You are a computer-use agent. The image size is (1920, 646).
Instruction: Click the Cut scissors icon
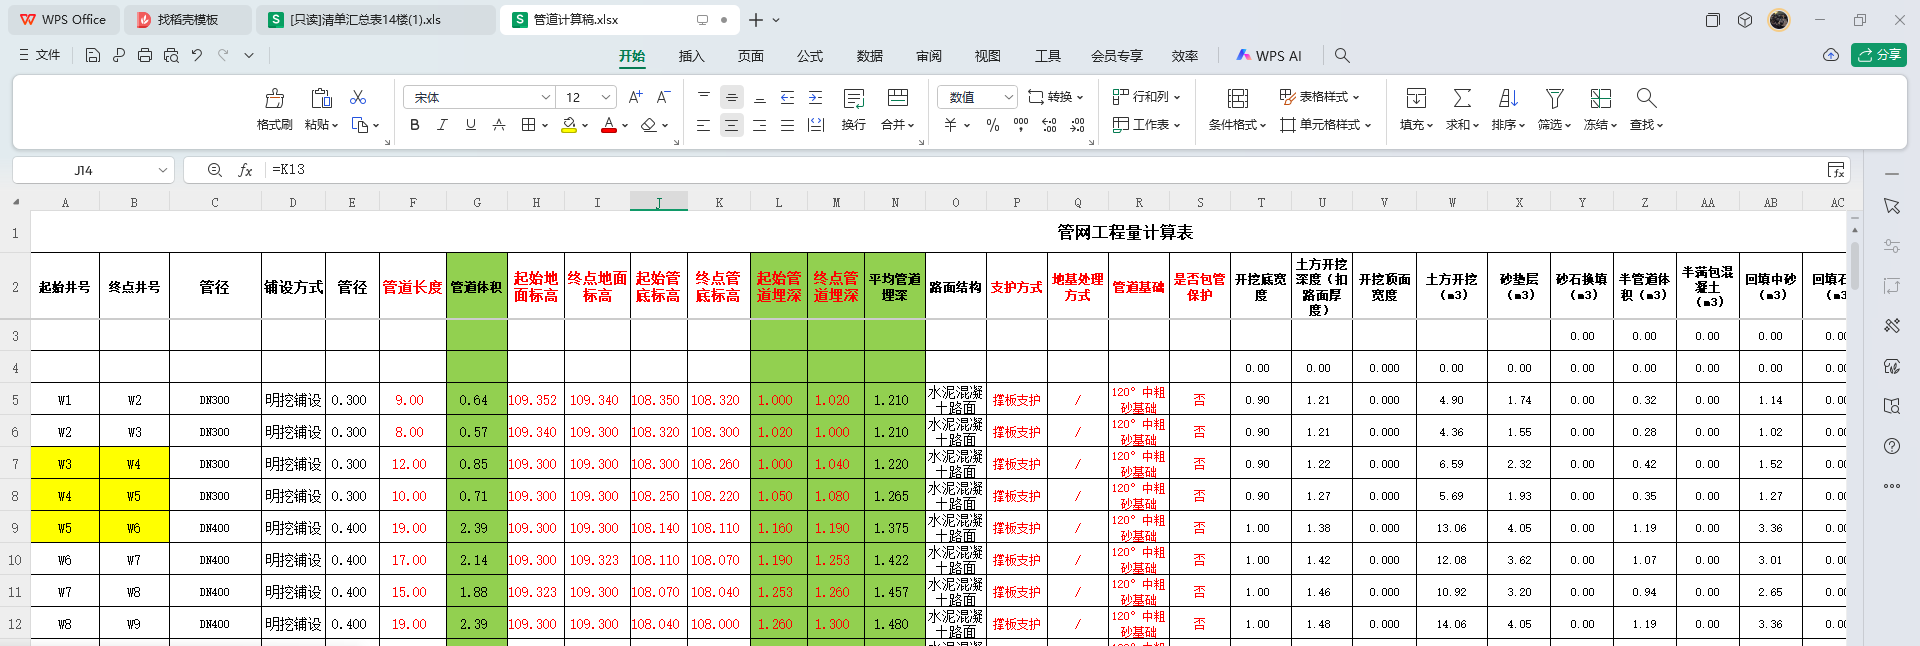(x=358, y=97)
